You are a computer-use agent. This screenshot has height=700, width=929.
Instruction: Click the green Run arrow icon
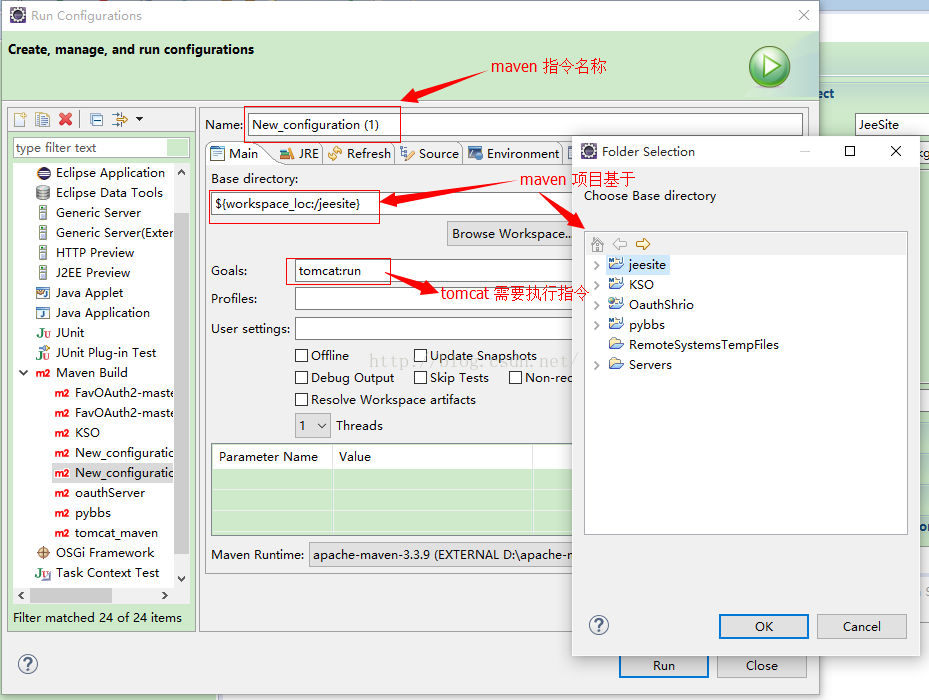pos(769,66)
